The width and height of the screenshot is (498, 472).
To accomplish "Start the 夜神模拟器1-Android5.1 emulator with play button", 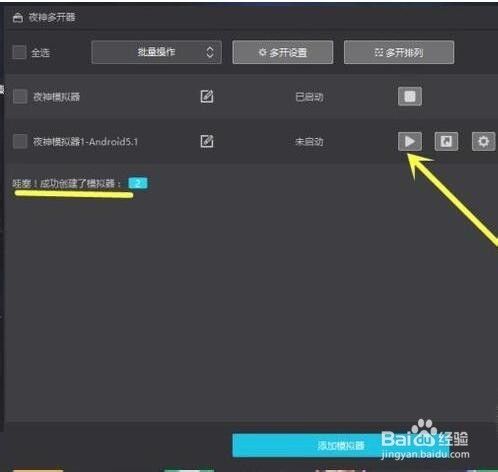I will pos(410,141).
